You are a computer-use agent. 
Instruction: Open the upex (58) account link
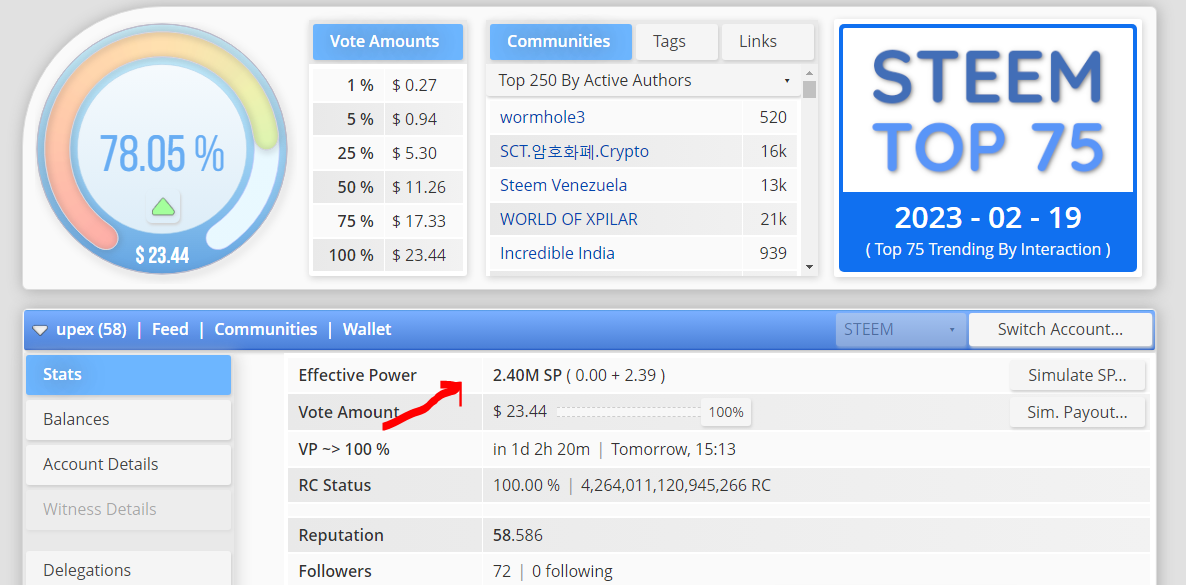pos(91,330)
